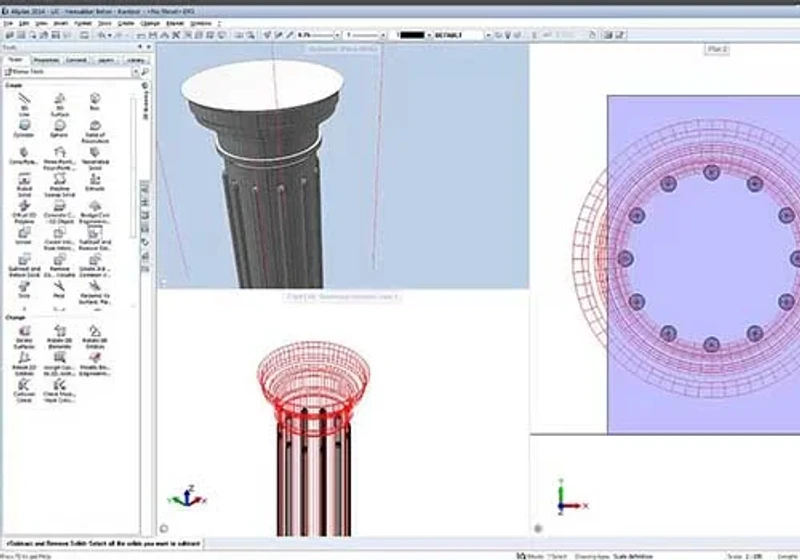Select the Slice tool
The width and height of the screenshot is (800, 560).
pos(24,289)
